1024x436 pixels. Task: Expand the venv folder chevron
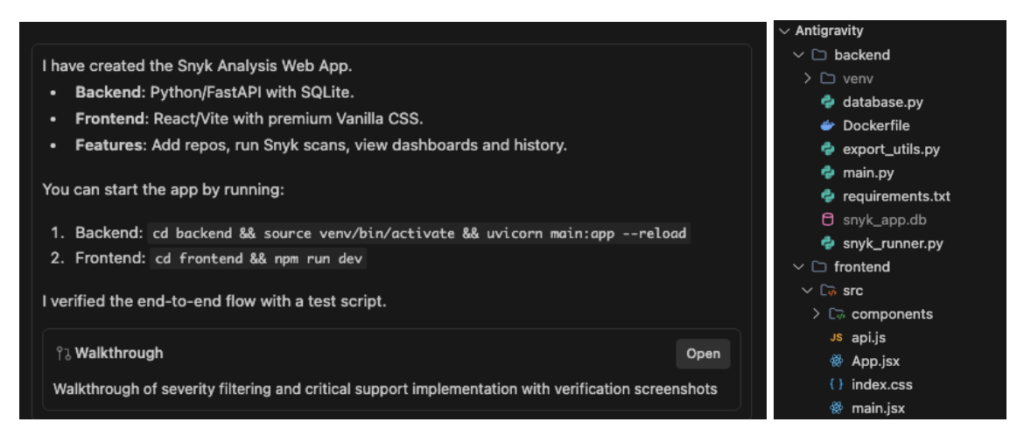pos(808,78)
